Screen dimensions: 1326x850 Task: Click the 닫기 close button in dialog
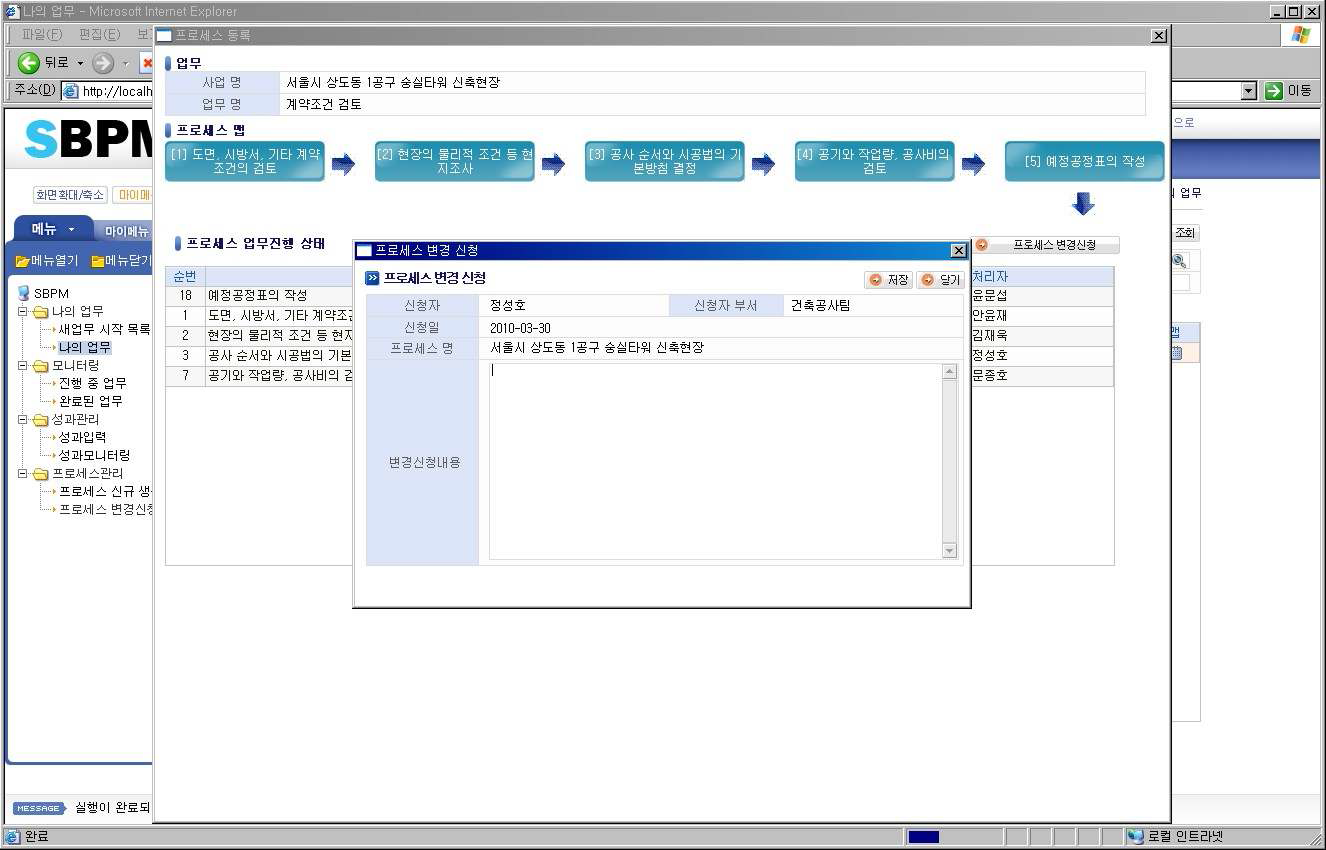tap(940, 280)
